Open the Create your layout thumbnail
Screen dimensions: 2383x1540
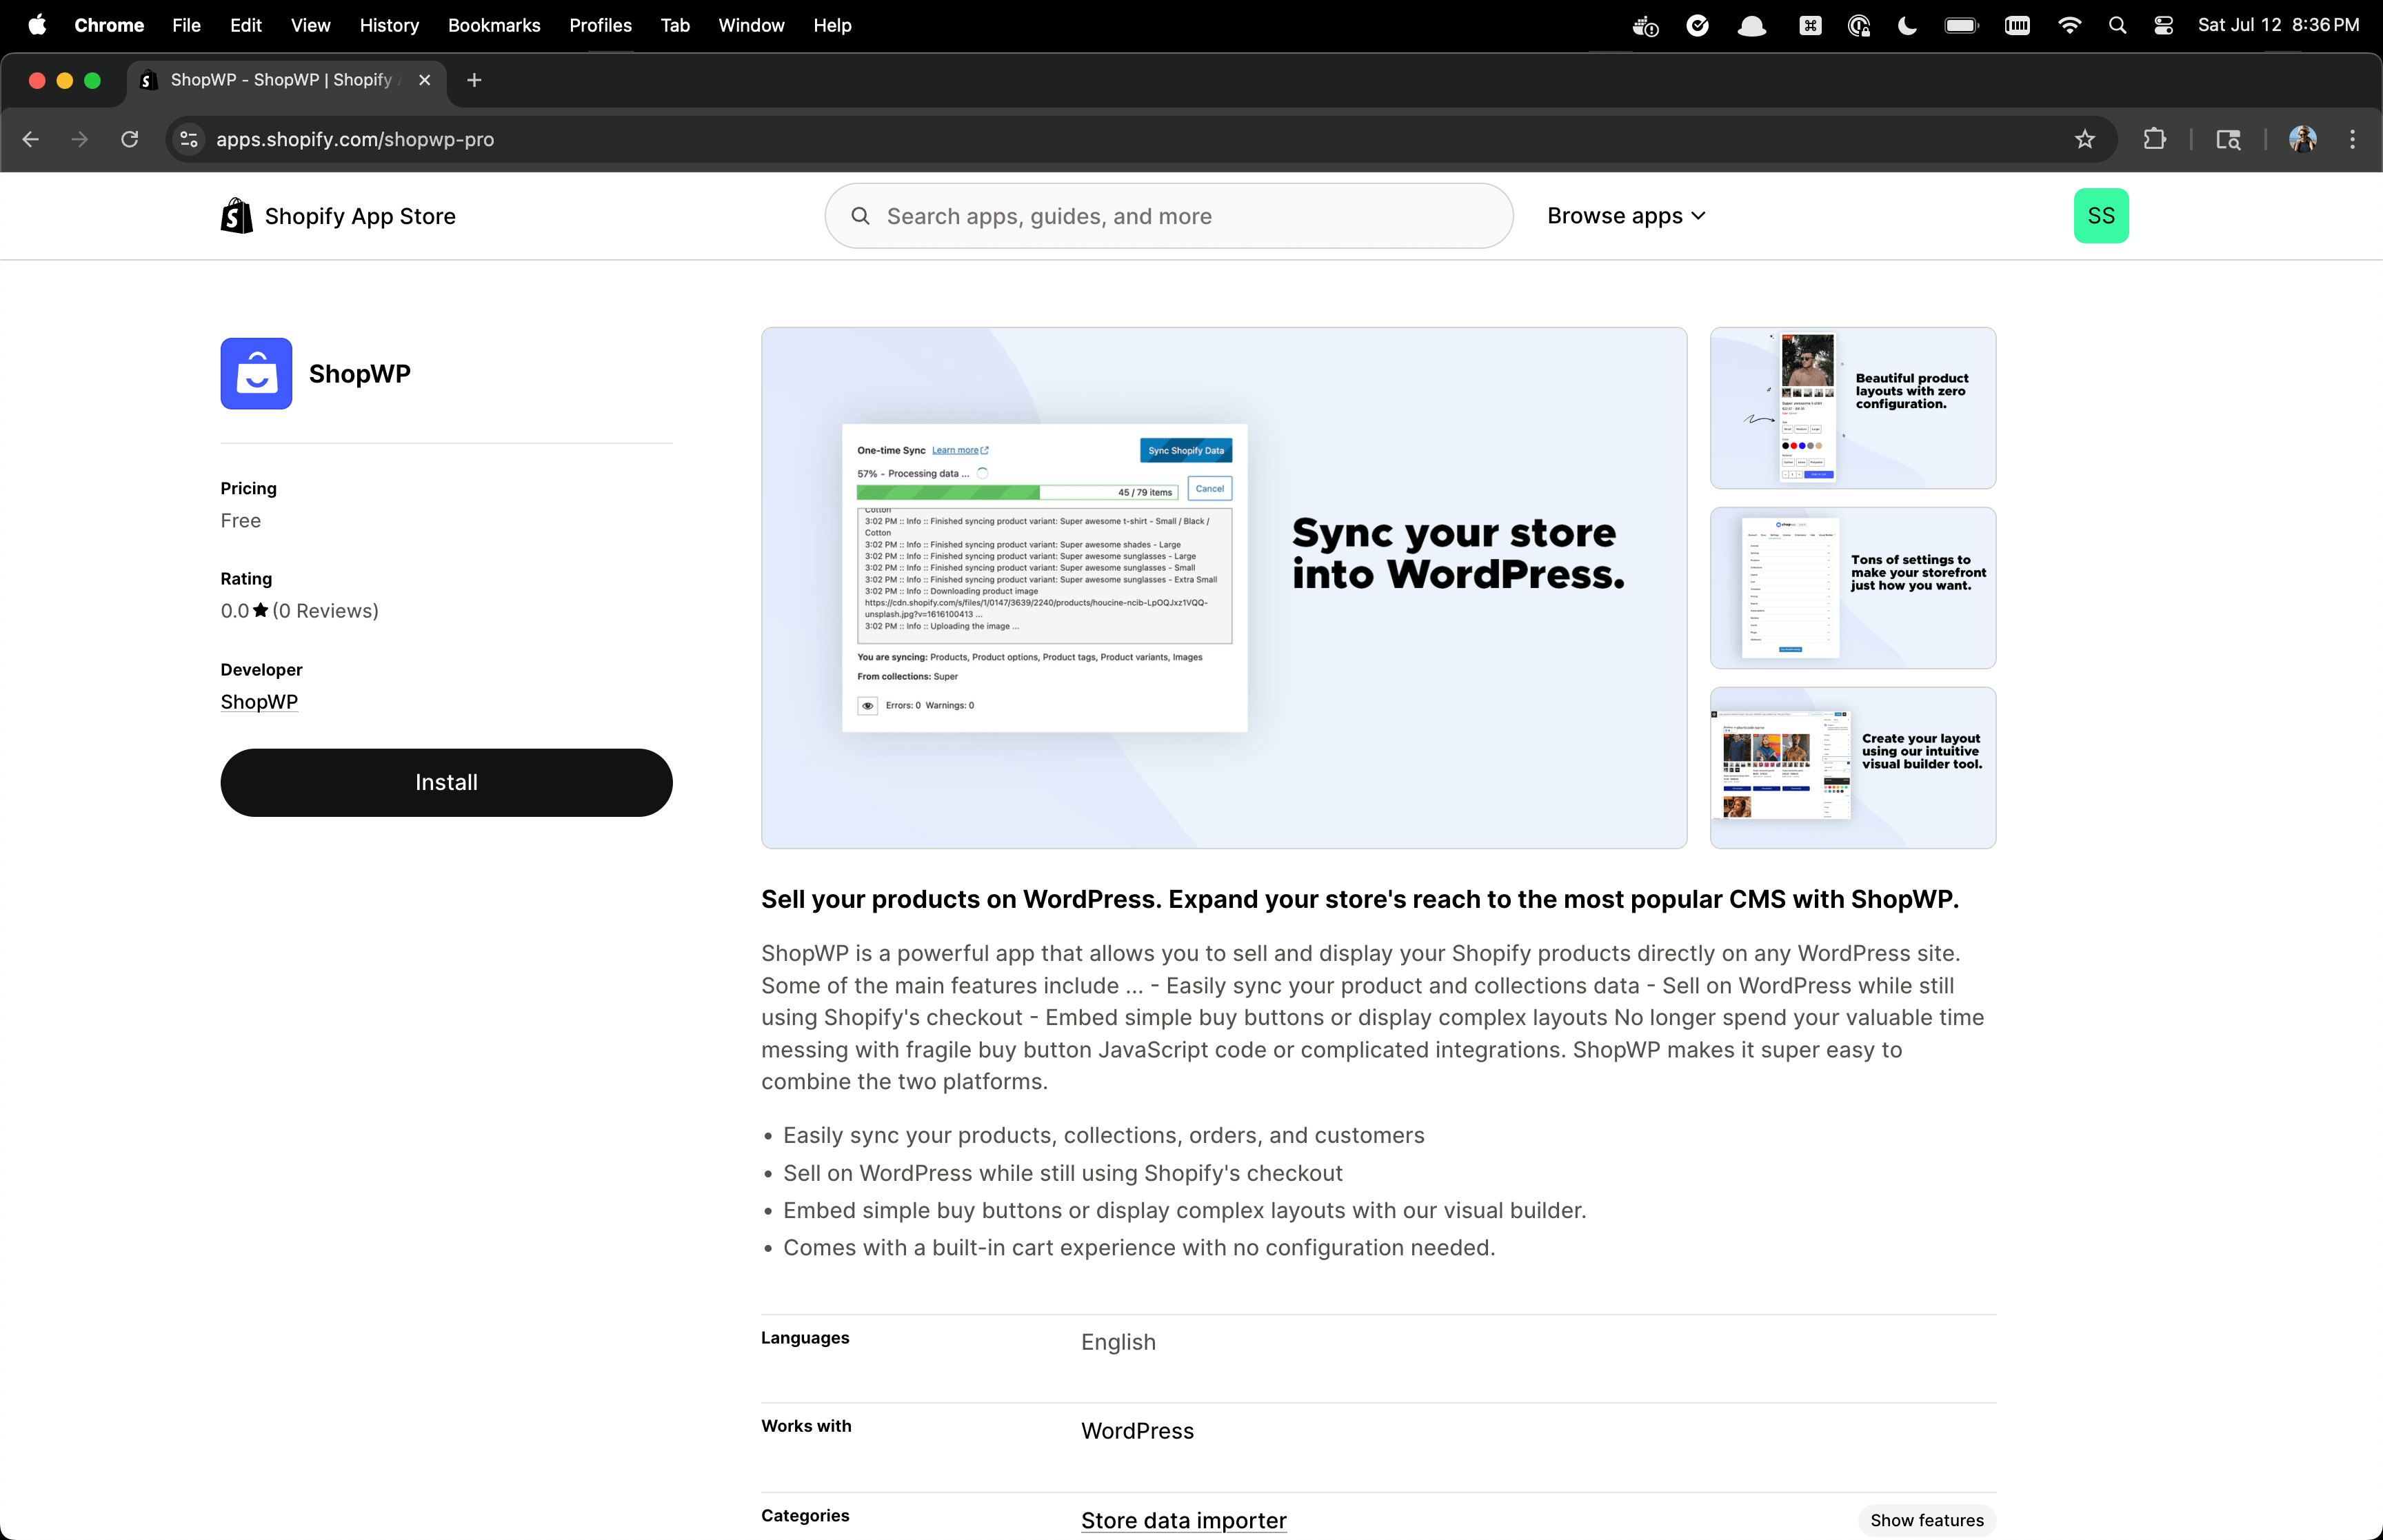(x=1853, y=768)
